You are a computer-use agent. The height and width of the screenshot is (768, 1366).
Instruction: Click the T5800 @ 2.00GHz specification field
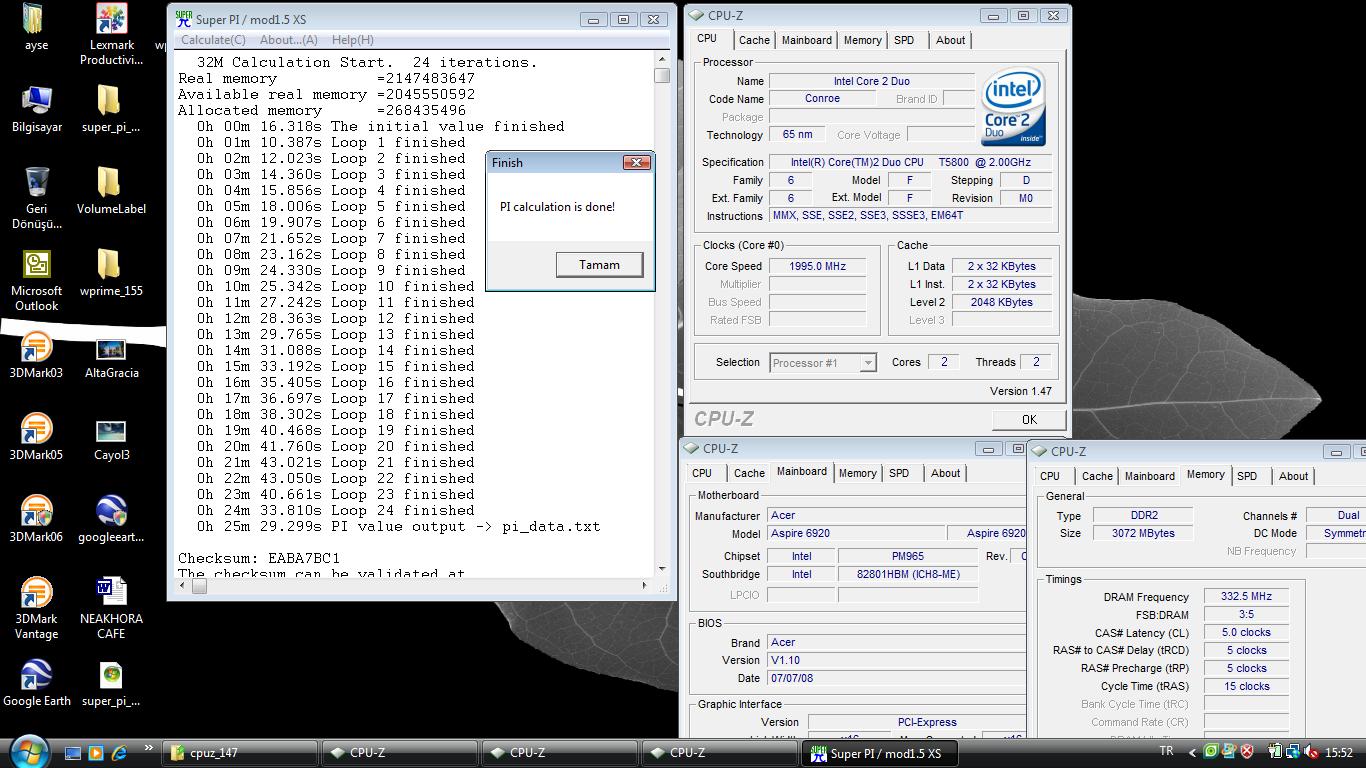pos(911,162)
